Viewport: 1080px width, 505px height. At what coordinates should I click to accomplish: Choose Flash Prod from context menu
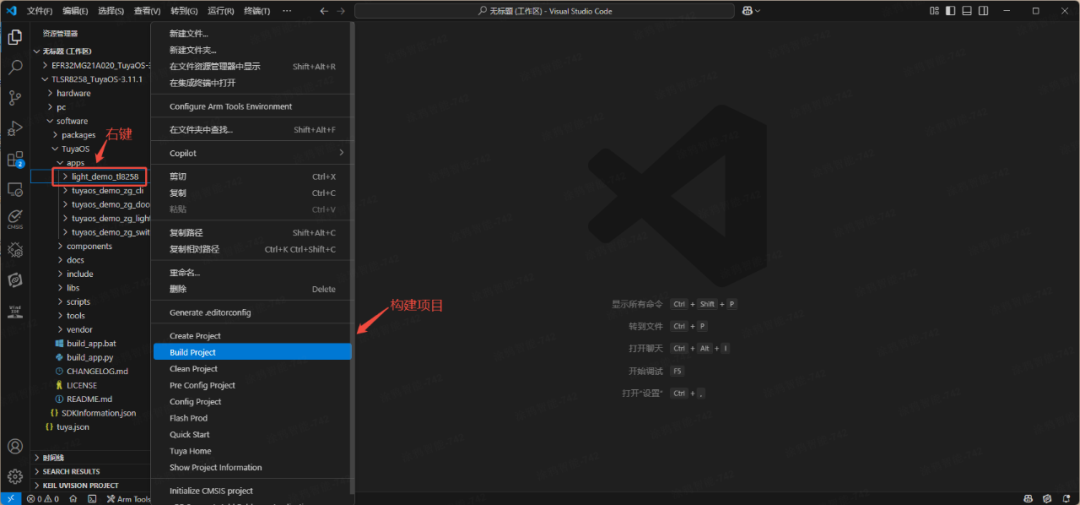click(x=252, y=418)
